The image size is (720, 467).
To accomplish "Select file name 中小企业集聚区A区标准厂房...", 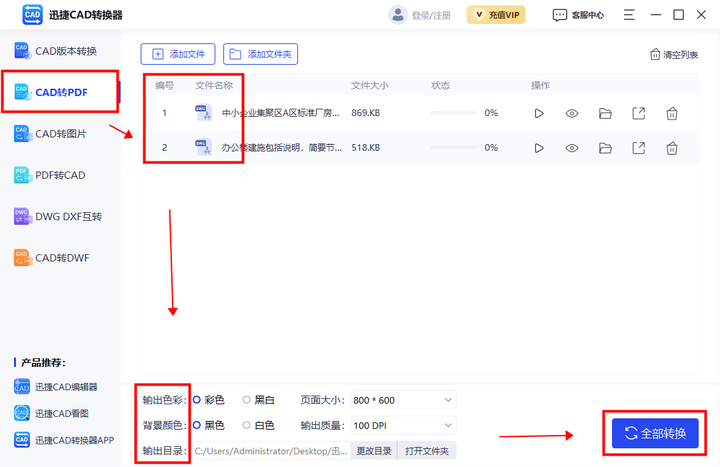I will (x=281, y=113).
